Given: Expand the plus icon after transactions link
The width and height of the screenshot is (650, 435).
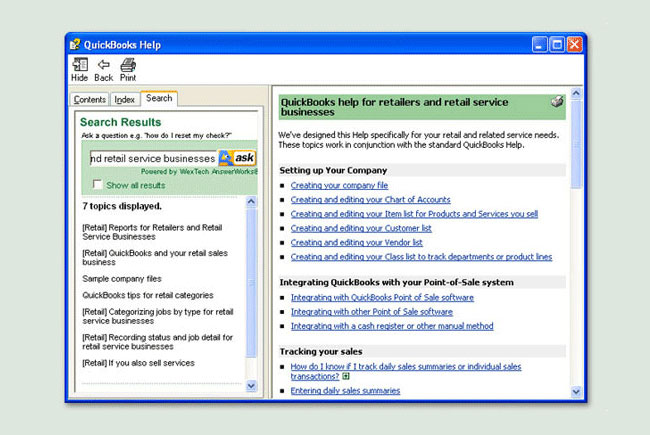Looking at the screenshot, I should [346, 376].
